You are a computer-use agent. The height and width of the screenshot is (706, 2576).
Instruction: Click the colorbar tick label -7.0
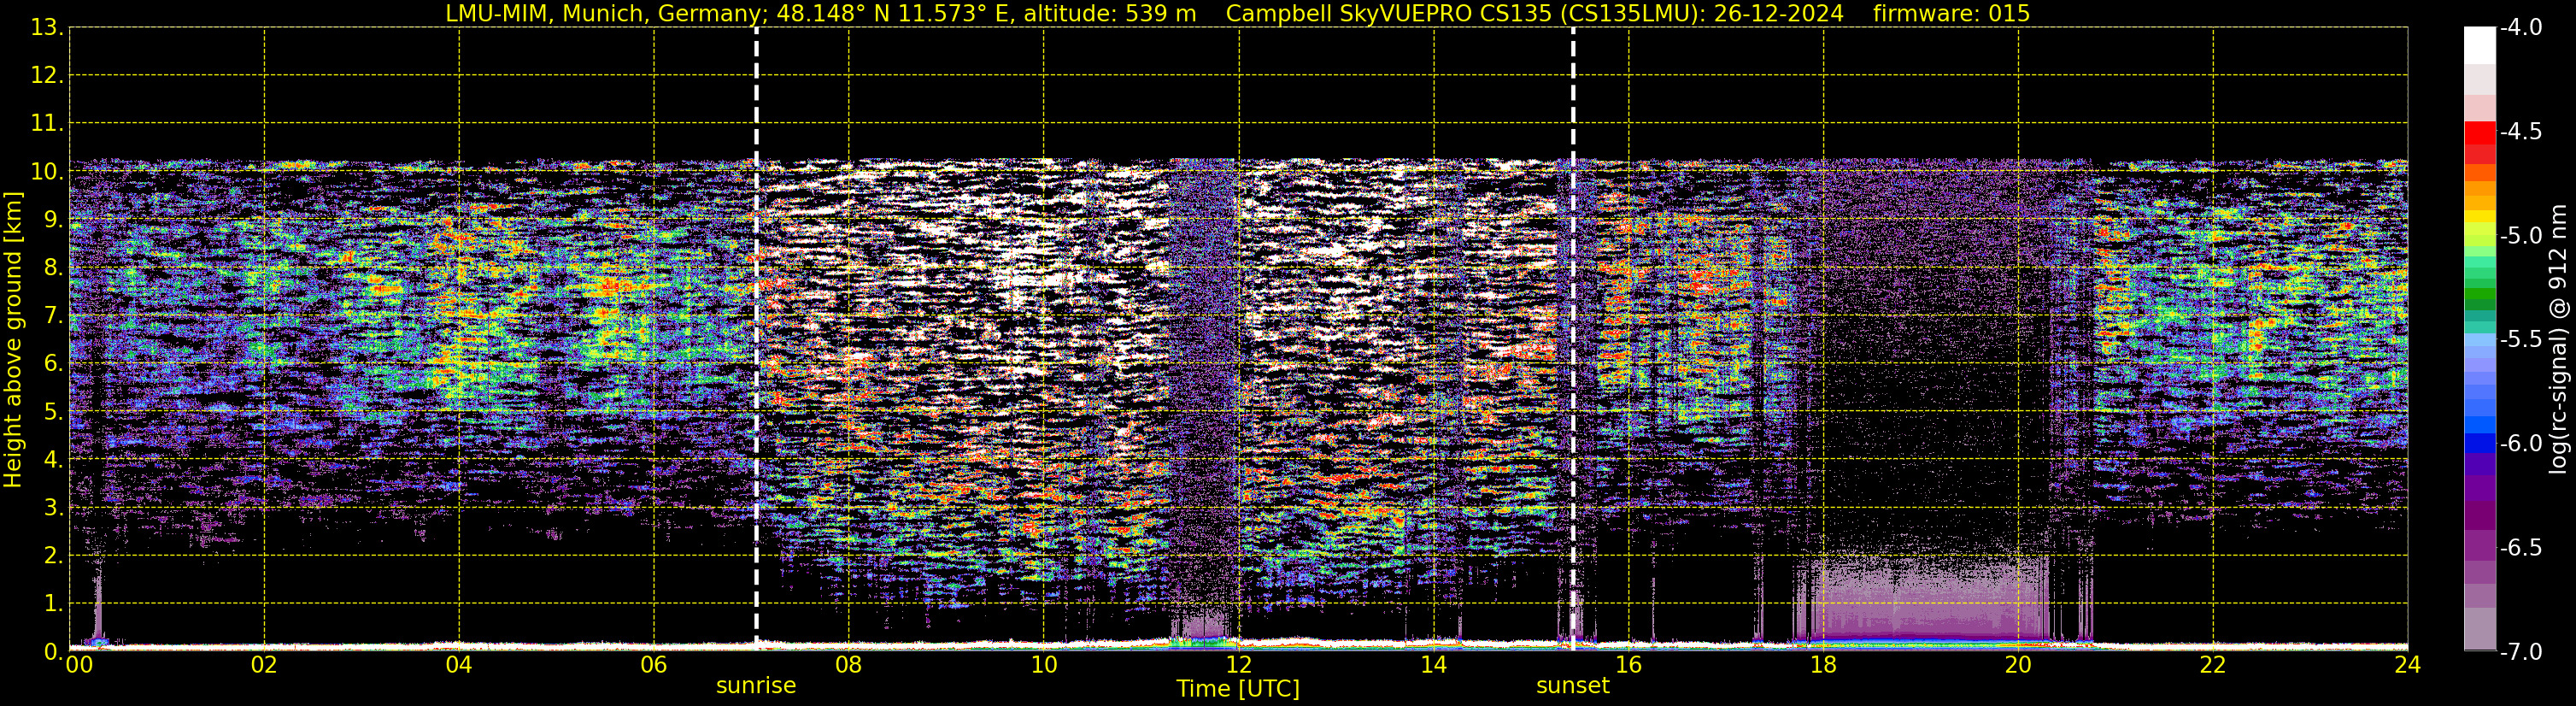[2521, 652]
